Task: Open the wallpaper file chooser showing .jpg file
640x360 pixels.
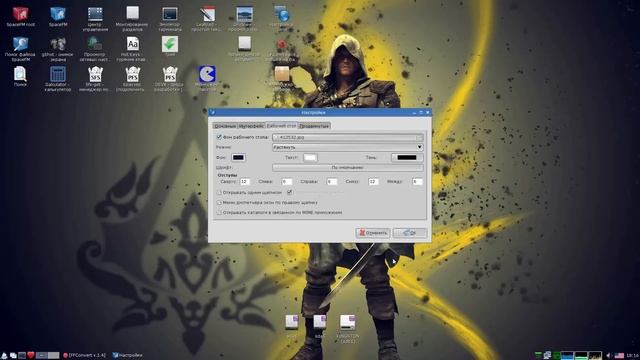Action: 348,137
